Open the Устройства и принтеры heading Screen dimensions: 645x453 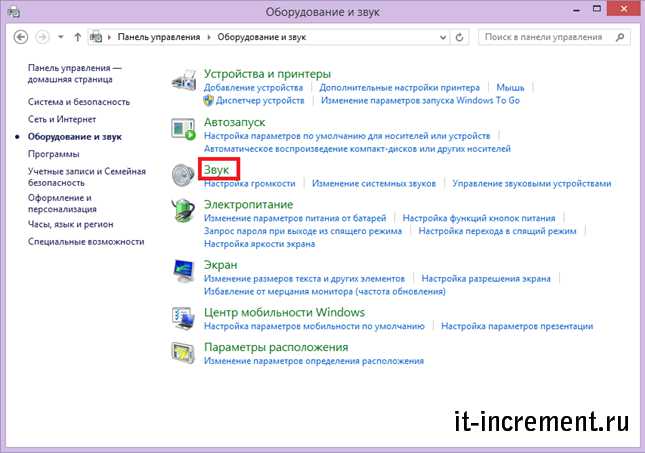point(267,74)
